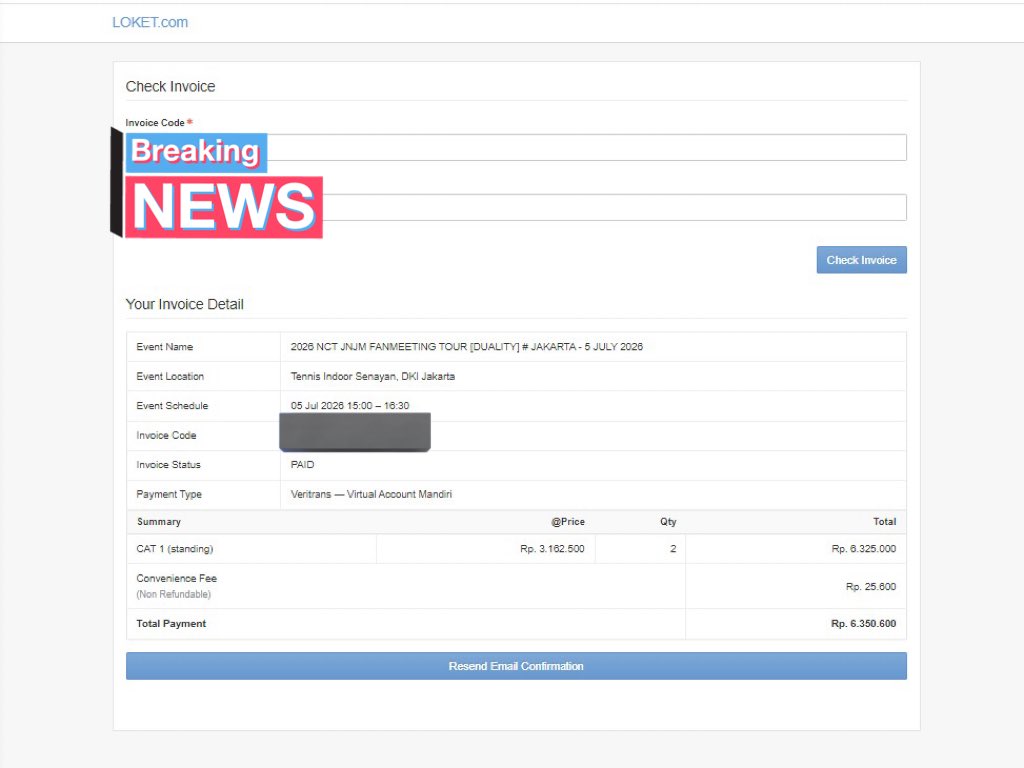Select the Payment Type row label
Screen dimensions: 1024x768
coord(169,494)
